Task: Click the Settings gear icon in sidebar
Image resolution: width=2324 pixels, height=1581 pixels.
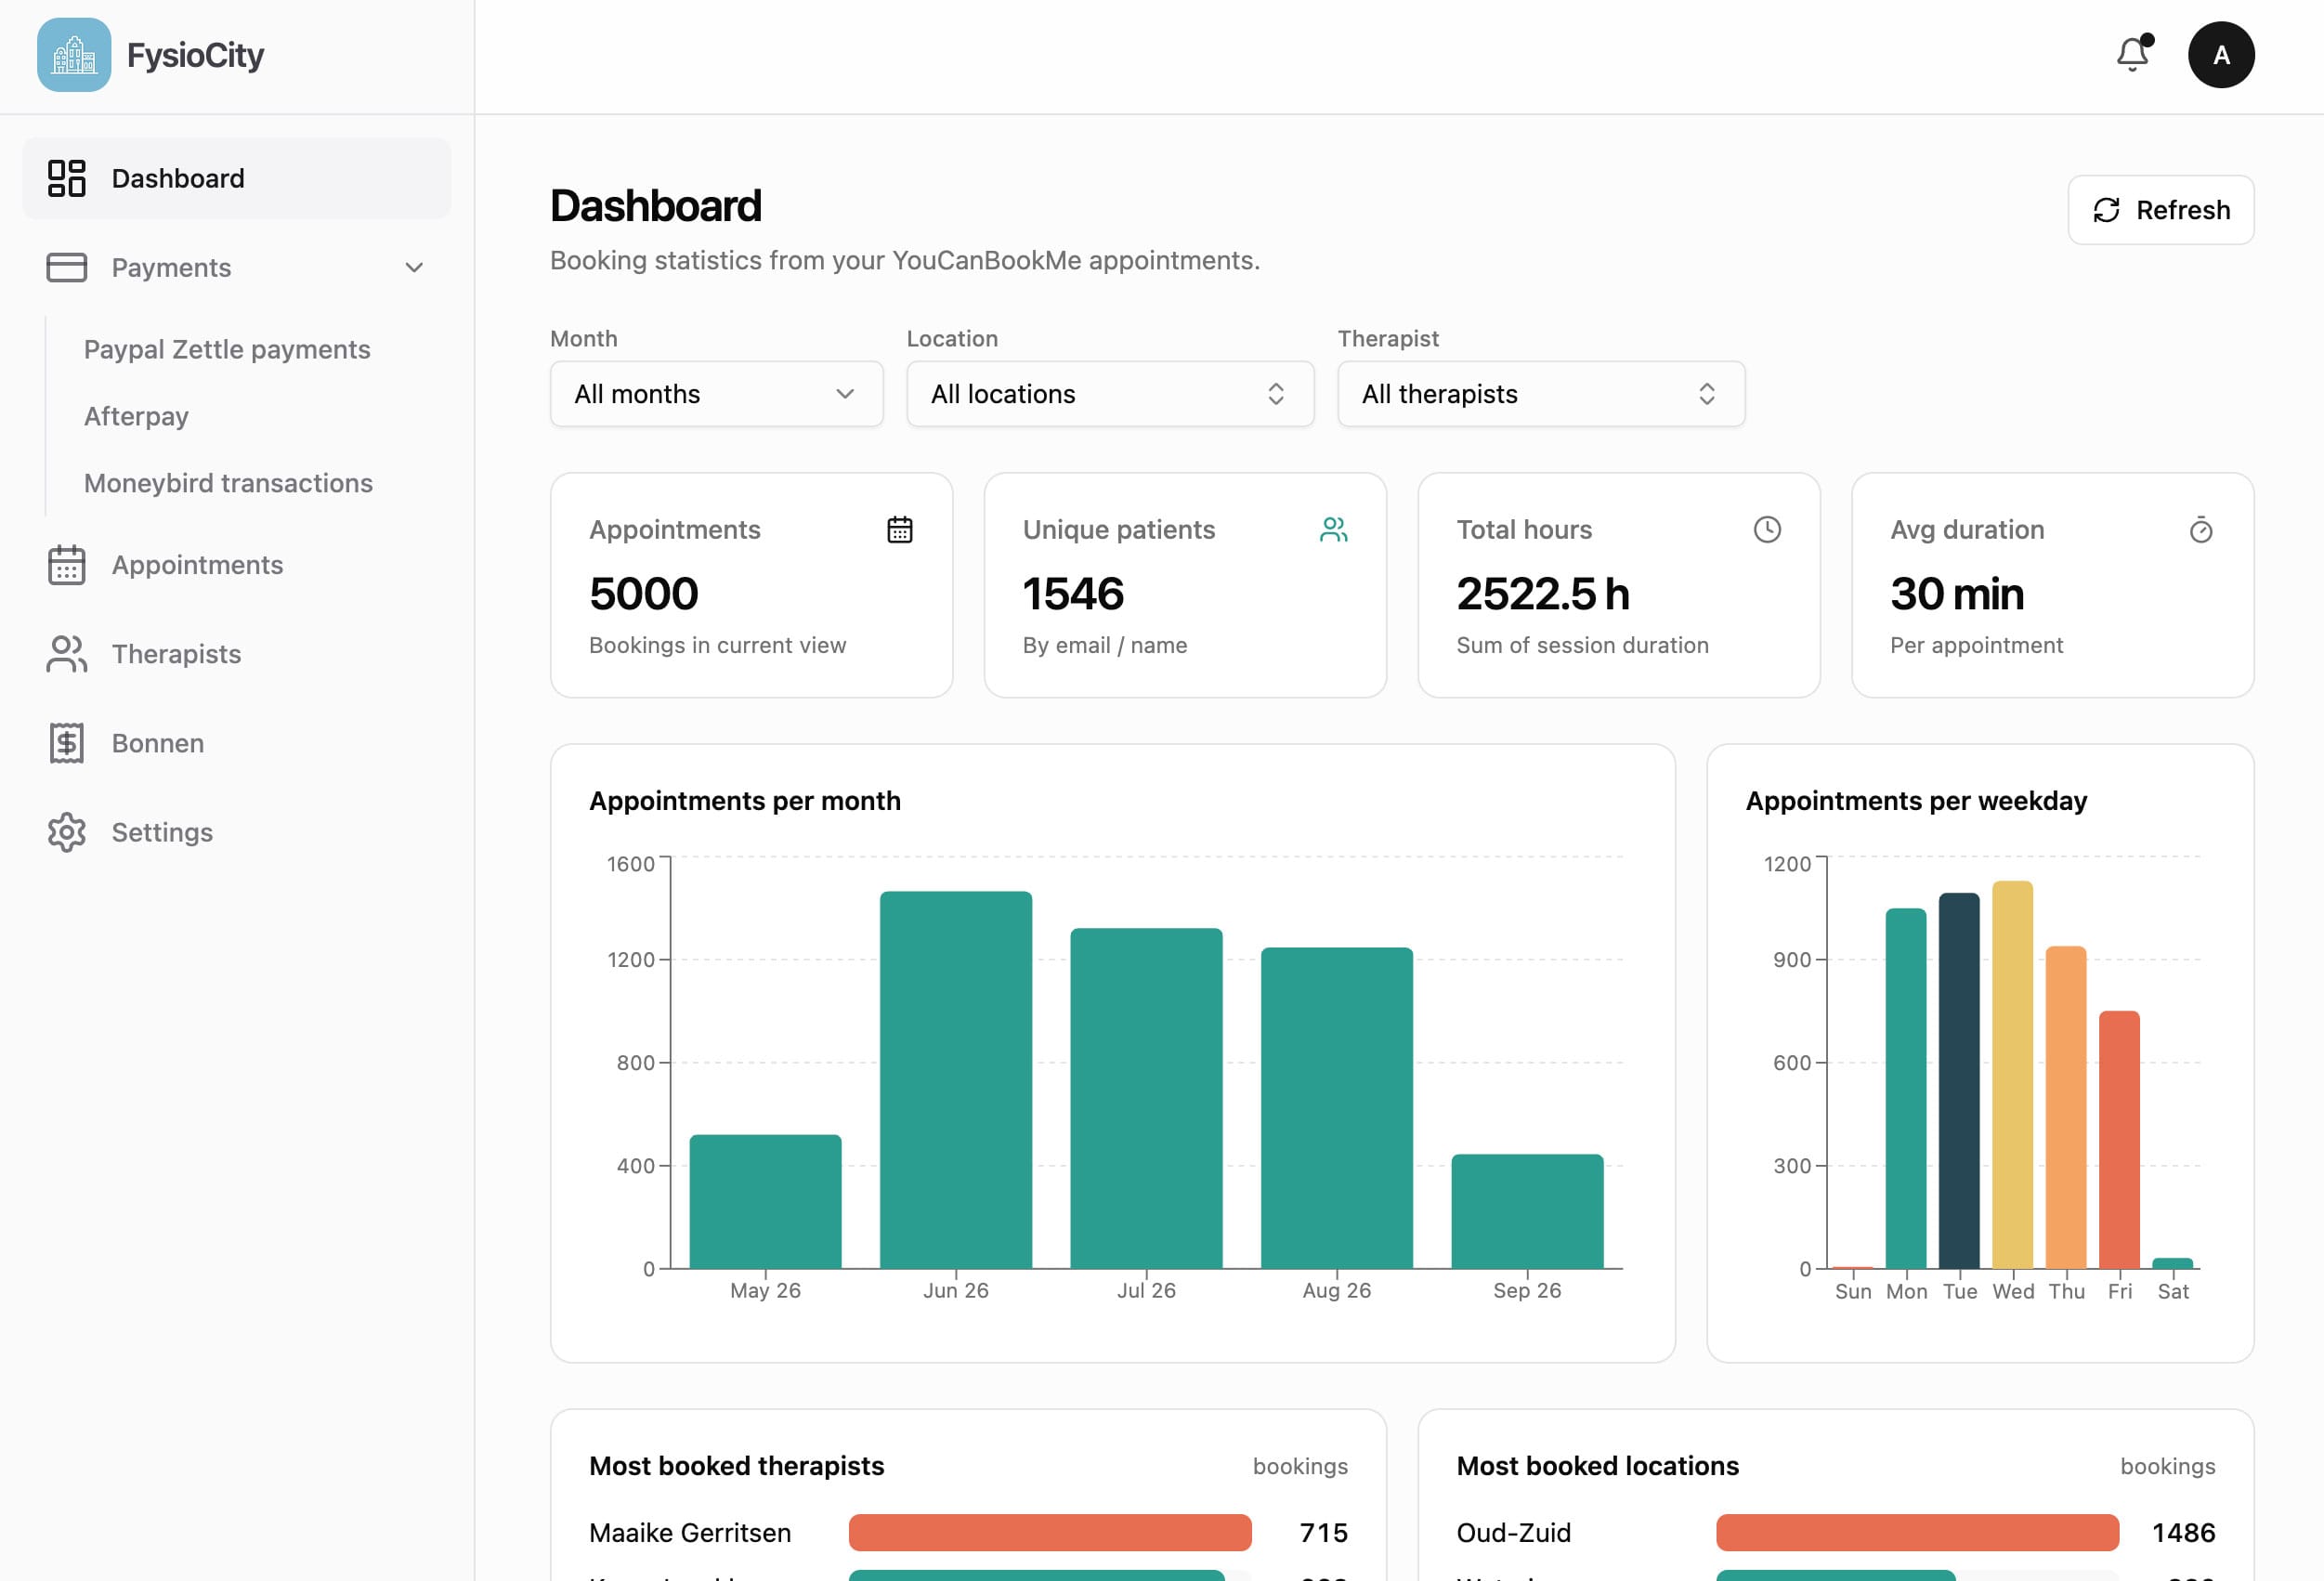Action: coord(67,832)
